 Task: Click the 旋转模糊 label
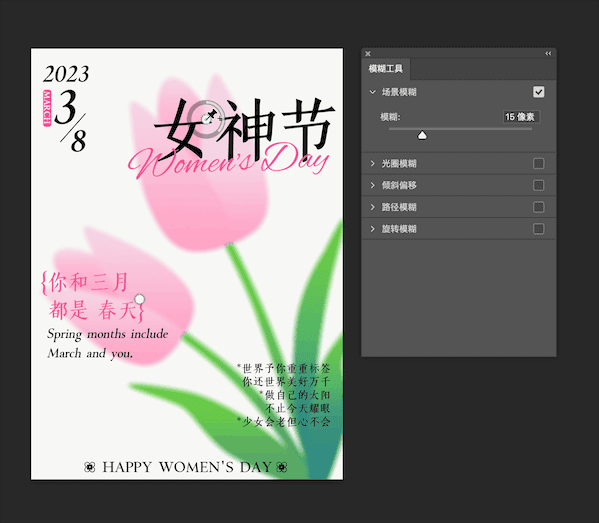tap(399, 229)
